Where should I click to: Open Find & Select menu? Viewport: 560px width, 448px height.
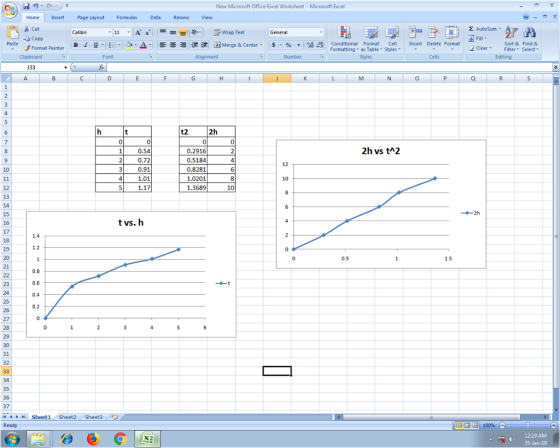point(530,39)
